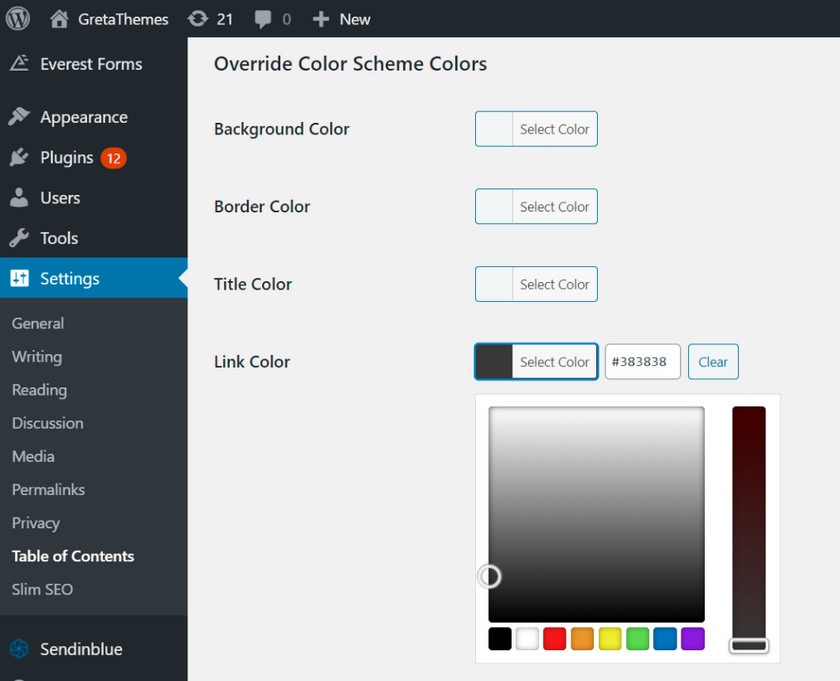Image resolution: width=840 pixels, height=681 pixels.
Task: Click the gradient color picker square
Action: pos(596,514)
